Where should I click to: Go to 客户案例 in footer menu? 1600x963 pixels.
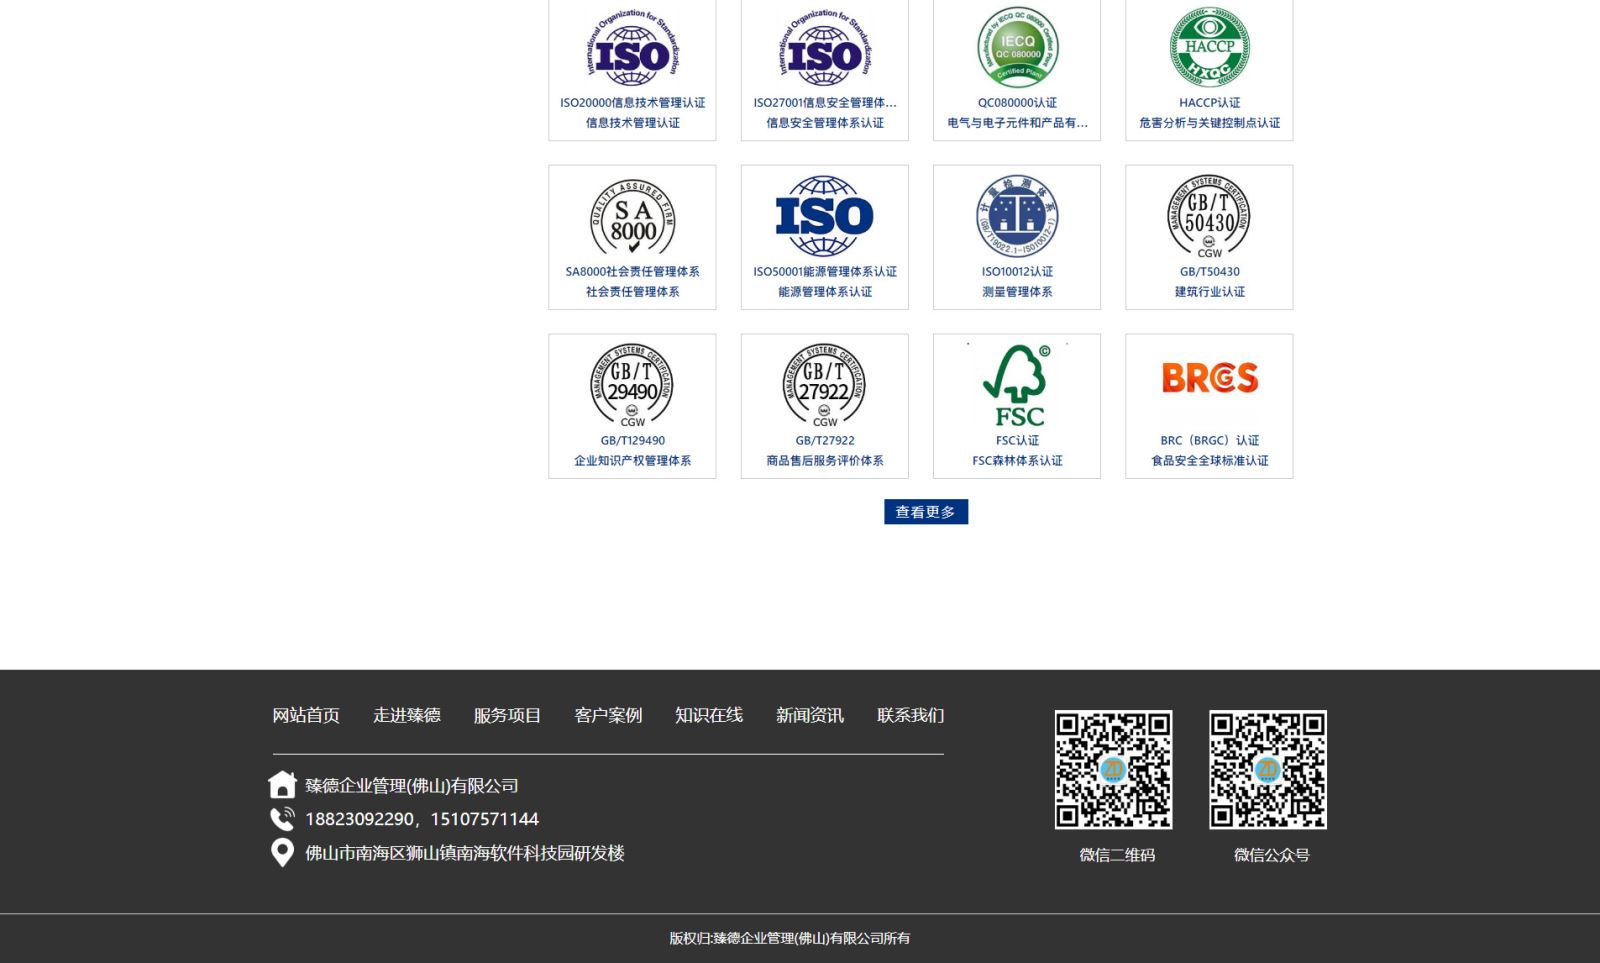click(608, 715)
